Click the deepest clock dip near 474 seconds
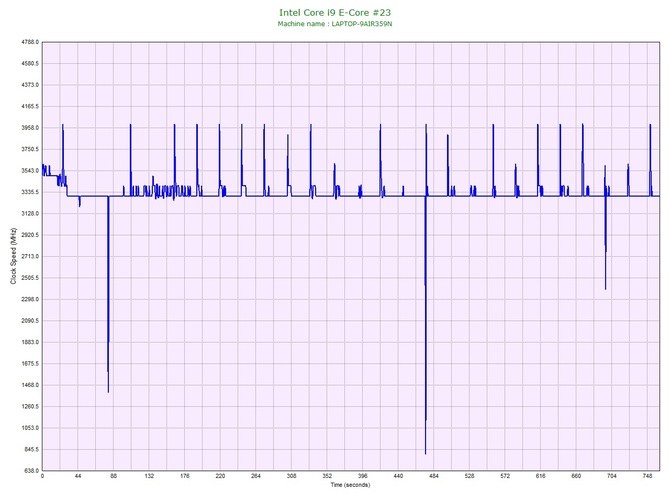This screenshot has width=670, height=502. coord(426,453)
